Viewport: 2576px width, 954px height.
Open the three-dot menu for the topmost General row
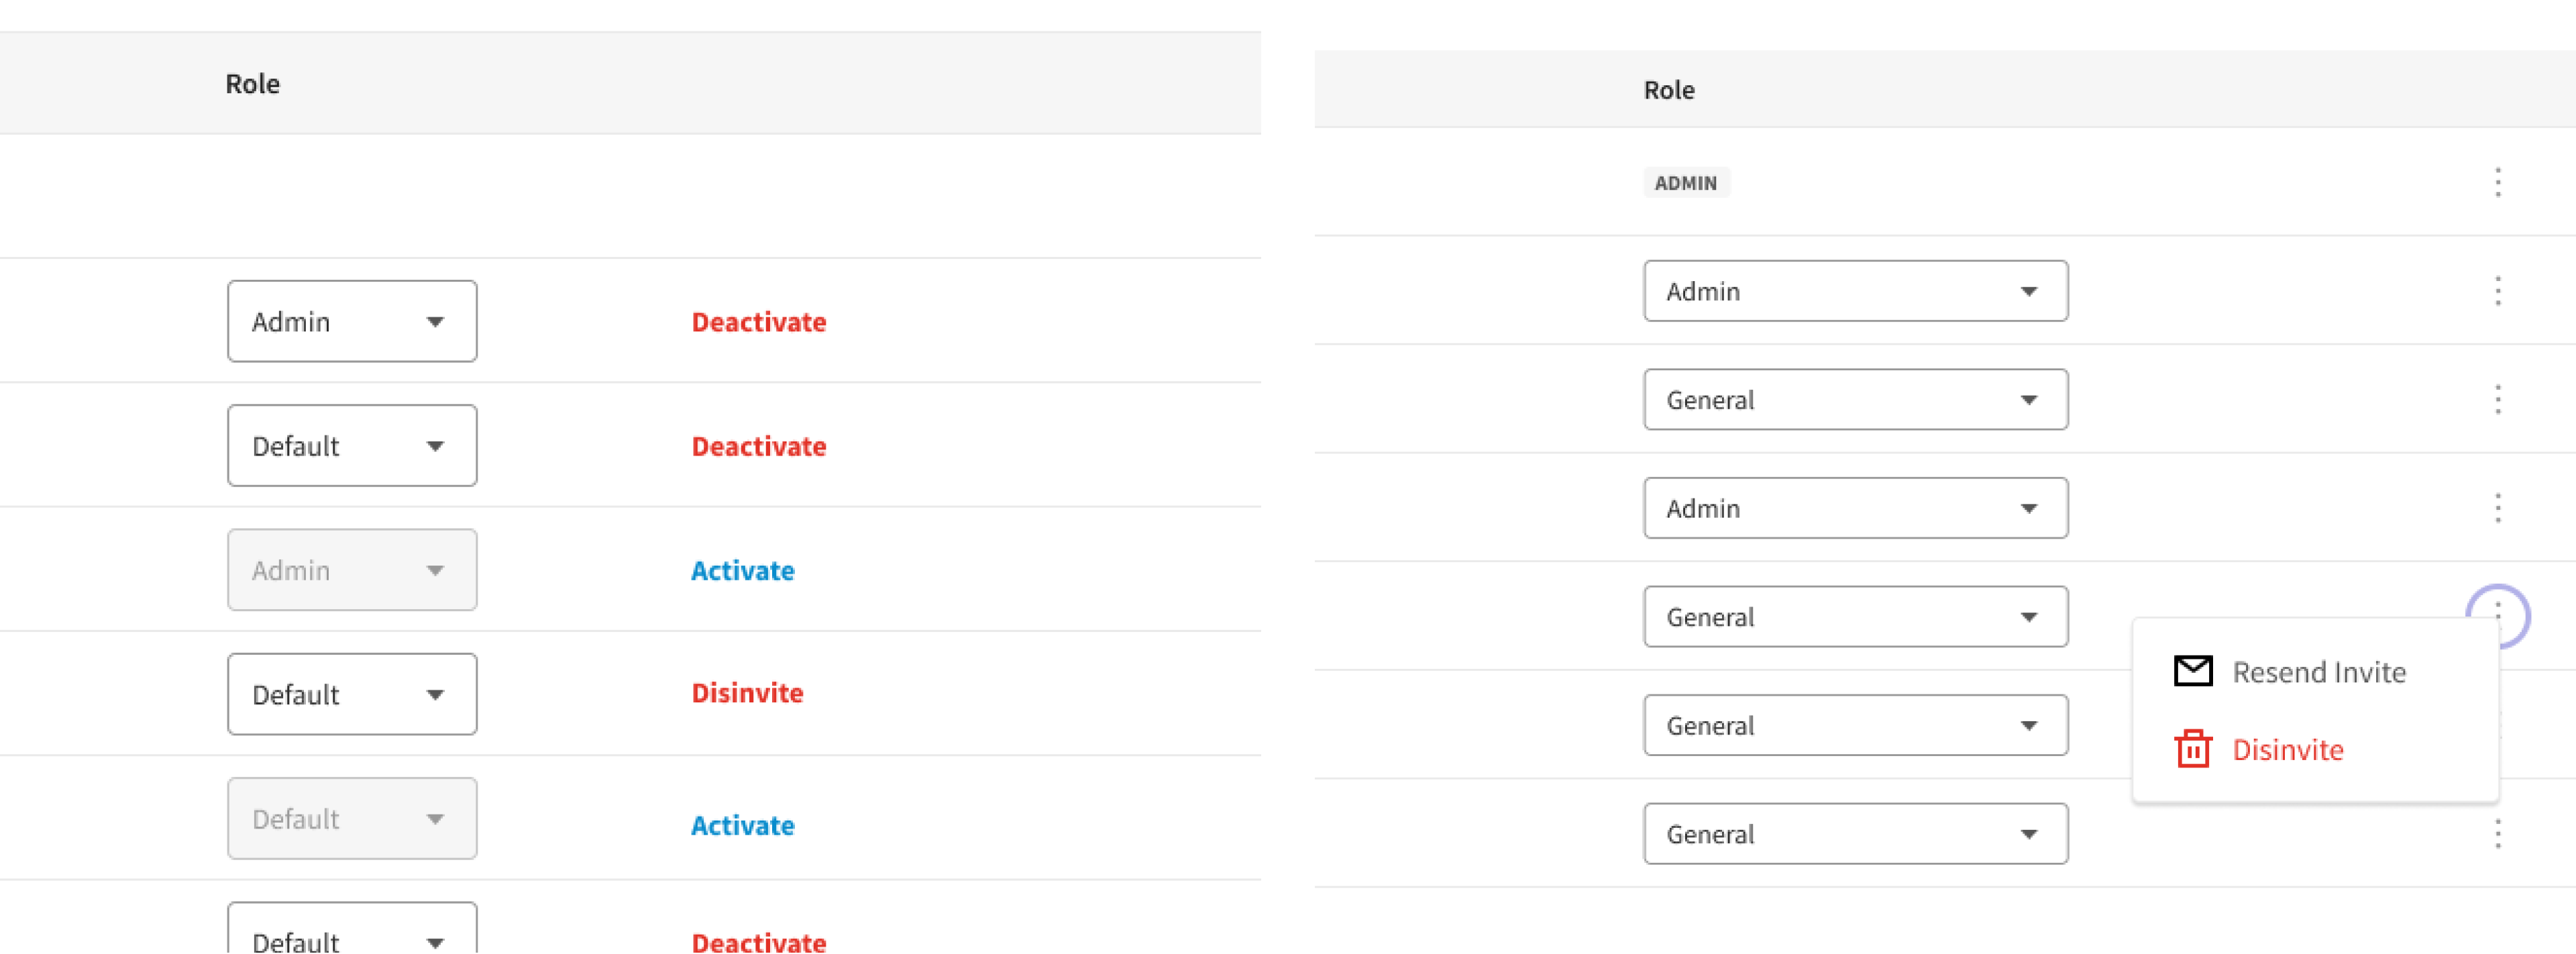pyautogui.click(x=2497, y=399)
